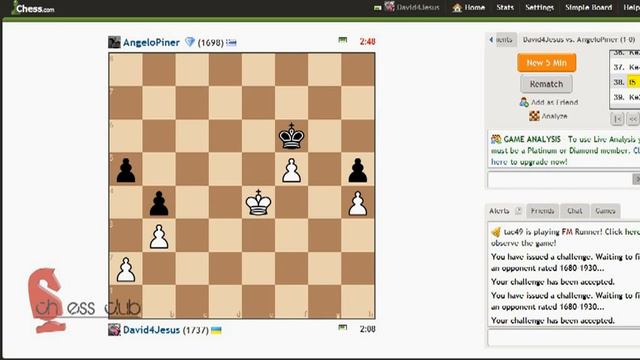Open the Settings menu item
The height and width of the screenshot is (360, 640).
pyautogui.click(x=539, y=7)
